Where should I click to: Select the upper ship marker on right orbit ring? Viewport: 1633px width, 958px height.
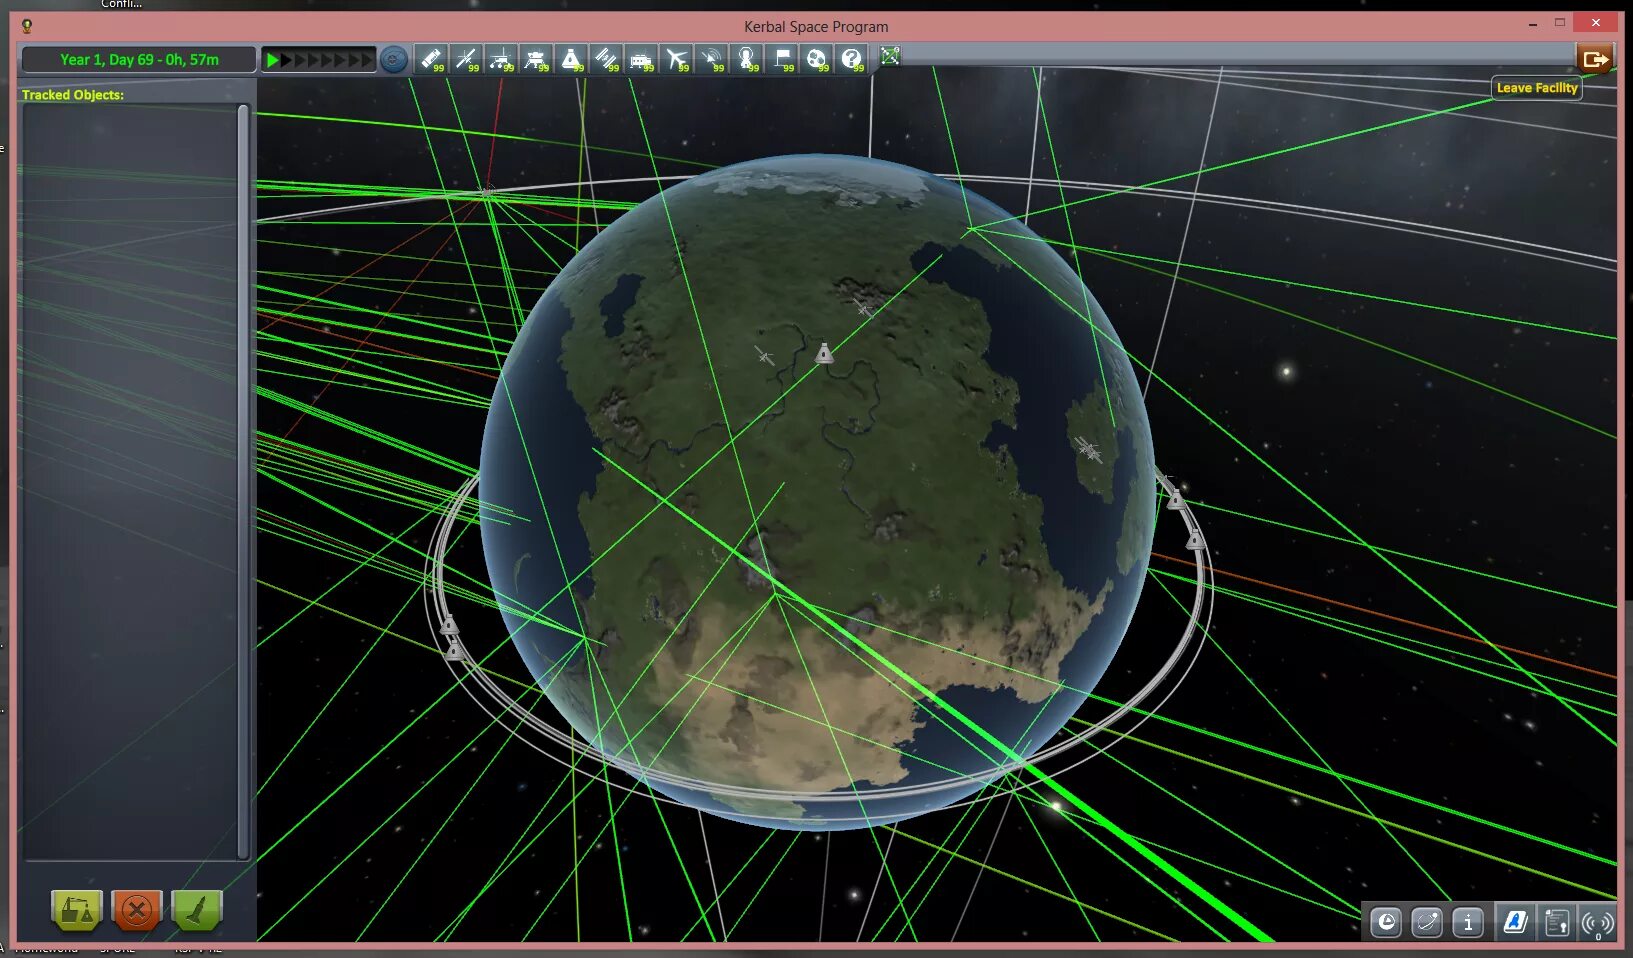1176,498
